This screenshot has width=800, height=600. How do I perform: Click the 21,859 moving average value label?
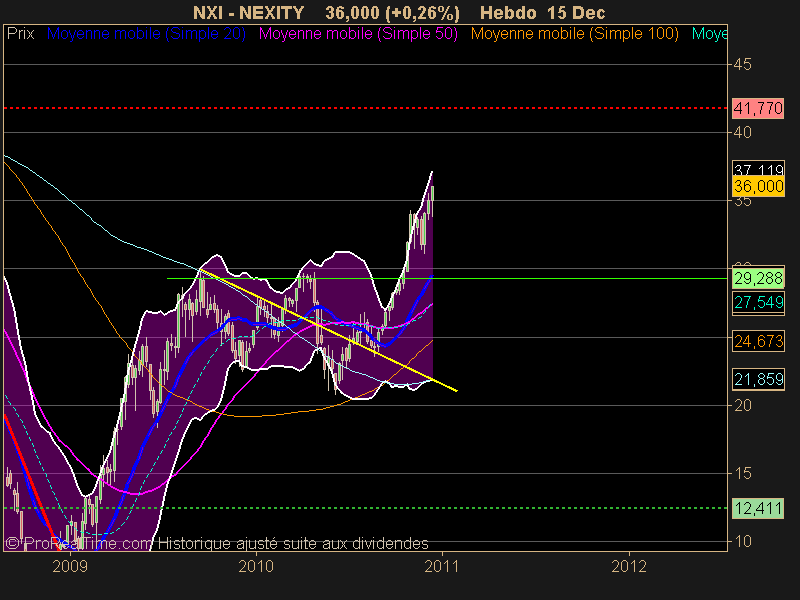pos(758,379)
